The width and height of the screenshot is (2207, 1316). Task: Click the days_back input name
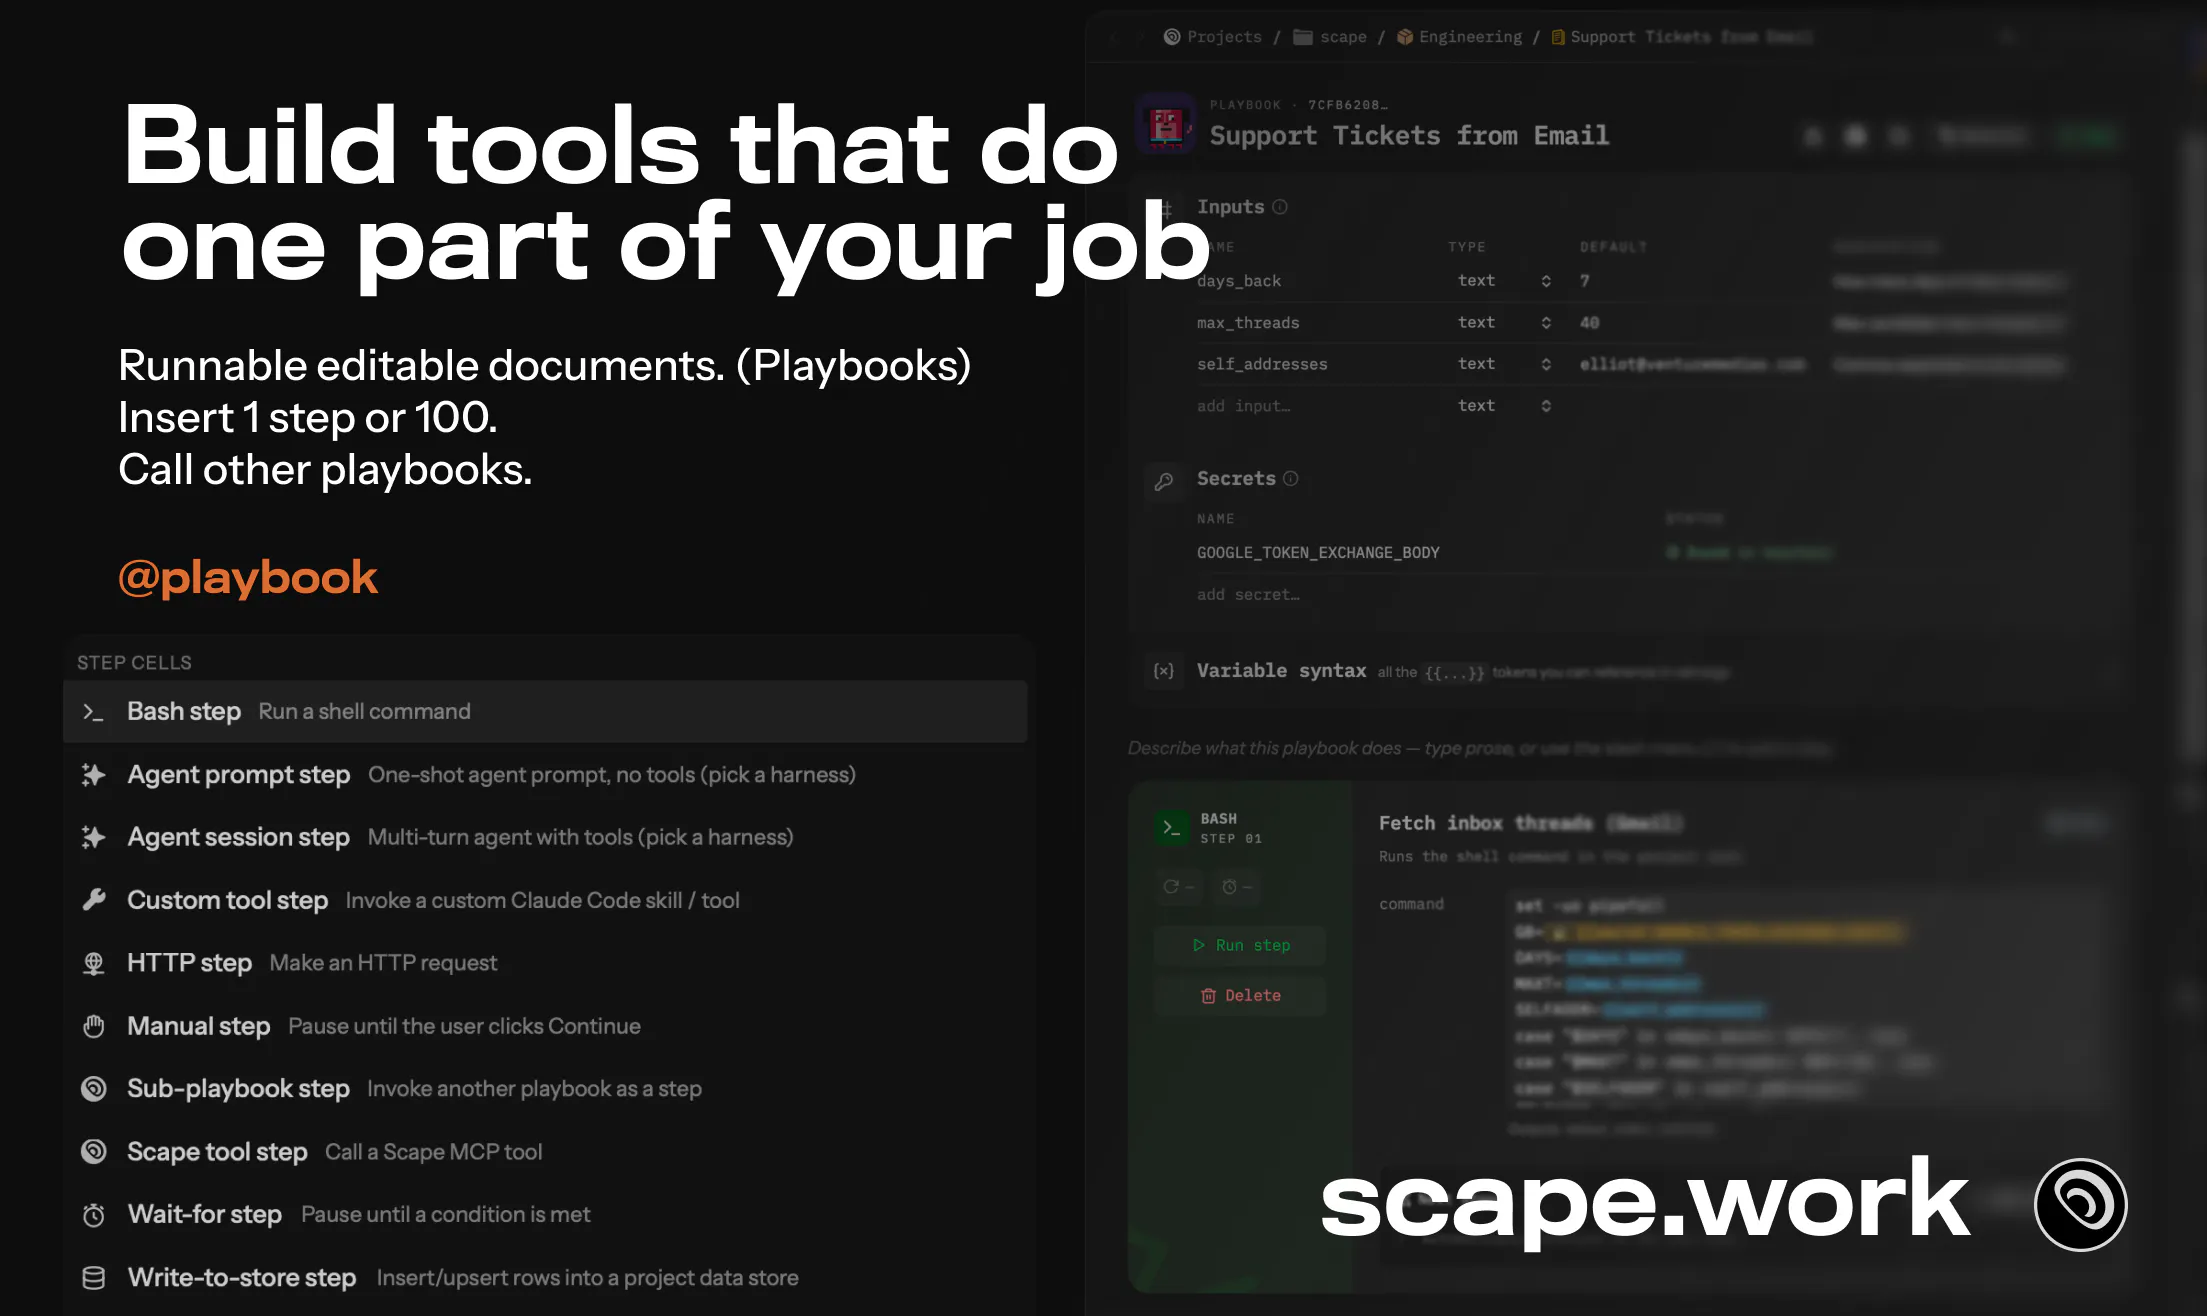point(1239,281)
